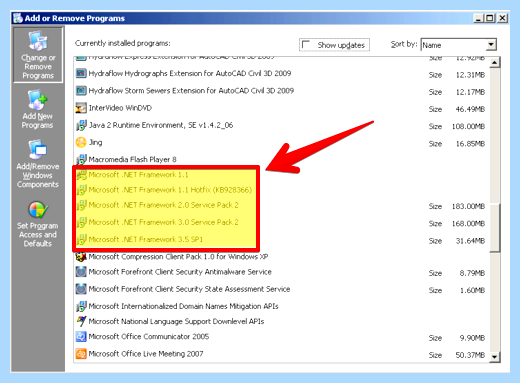Open the Sort by Name dropdown

491,45
